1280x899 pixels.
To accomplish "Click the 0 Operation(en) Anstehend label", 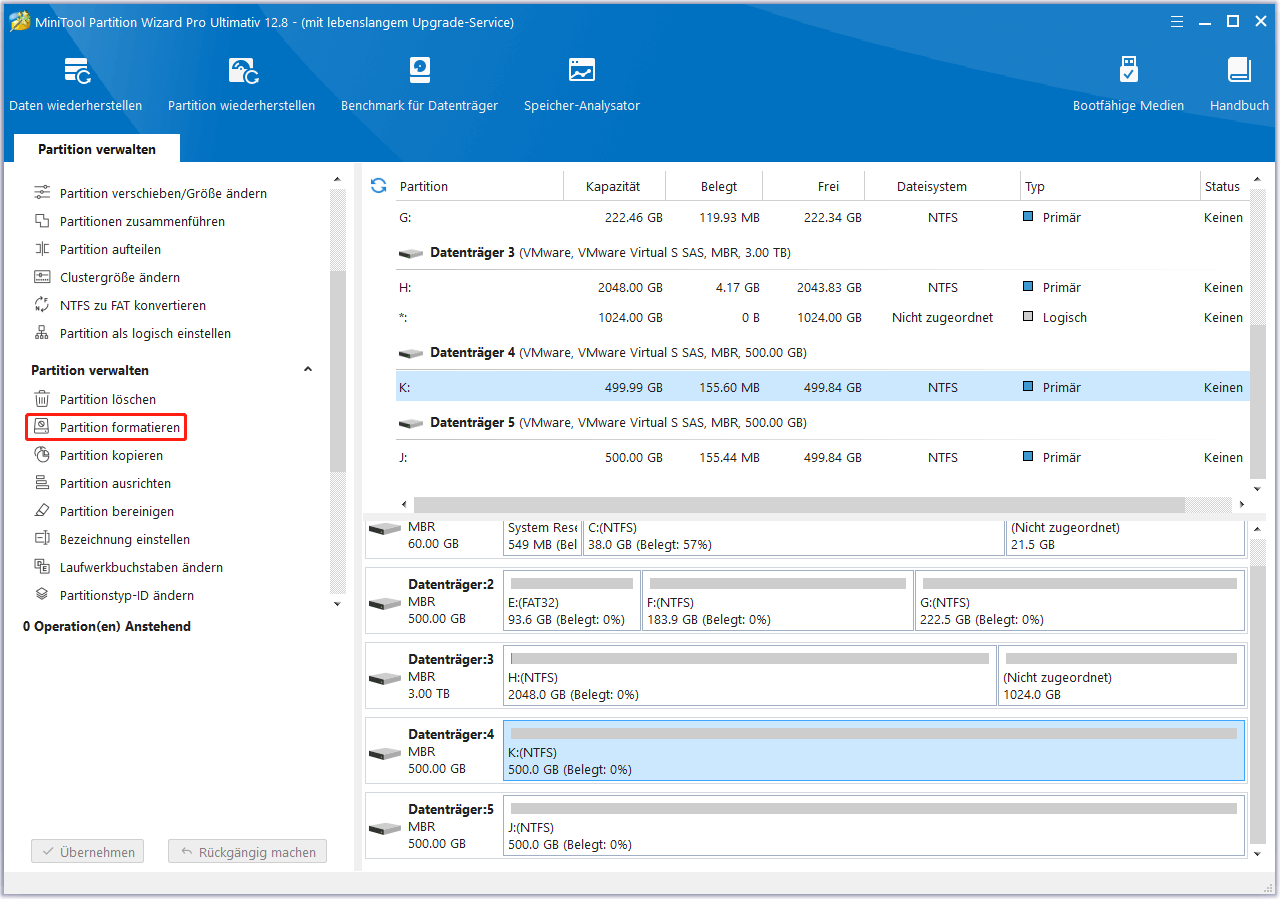I will pyautogui.click(x=107, y=626).
